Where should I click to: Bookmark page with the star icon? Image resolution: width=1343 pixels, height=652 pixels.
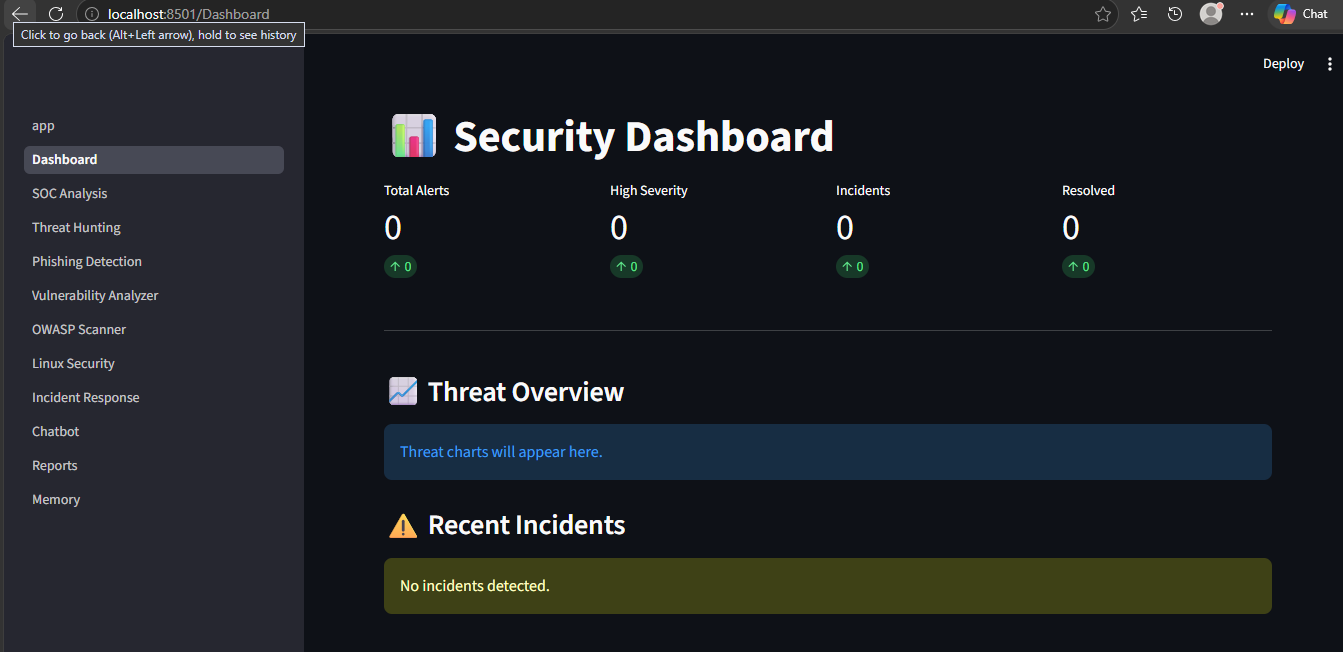tap(1103, 14)
